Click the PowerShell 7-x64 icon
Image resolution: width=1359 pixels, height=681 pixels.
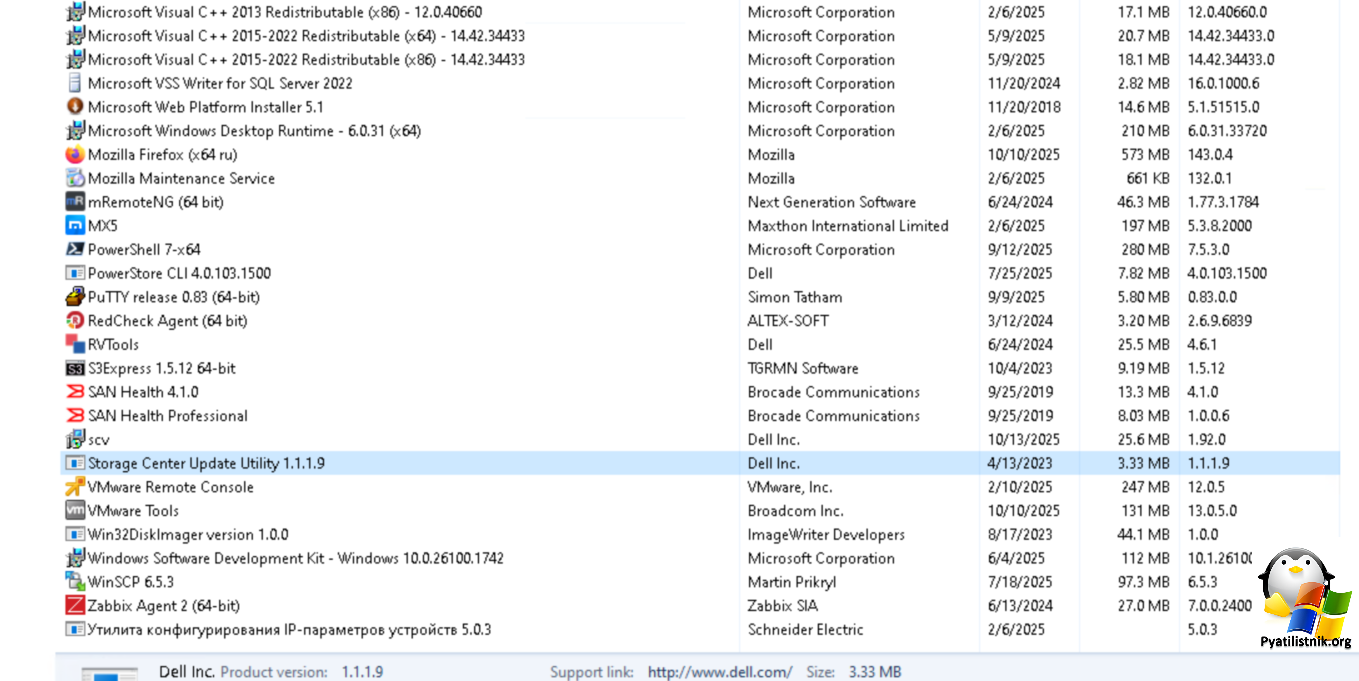75,250
